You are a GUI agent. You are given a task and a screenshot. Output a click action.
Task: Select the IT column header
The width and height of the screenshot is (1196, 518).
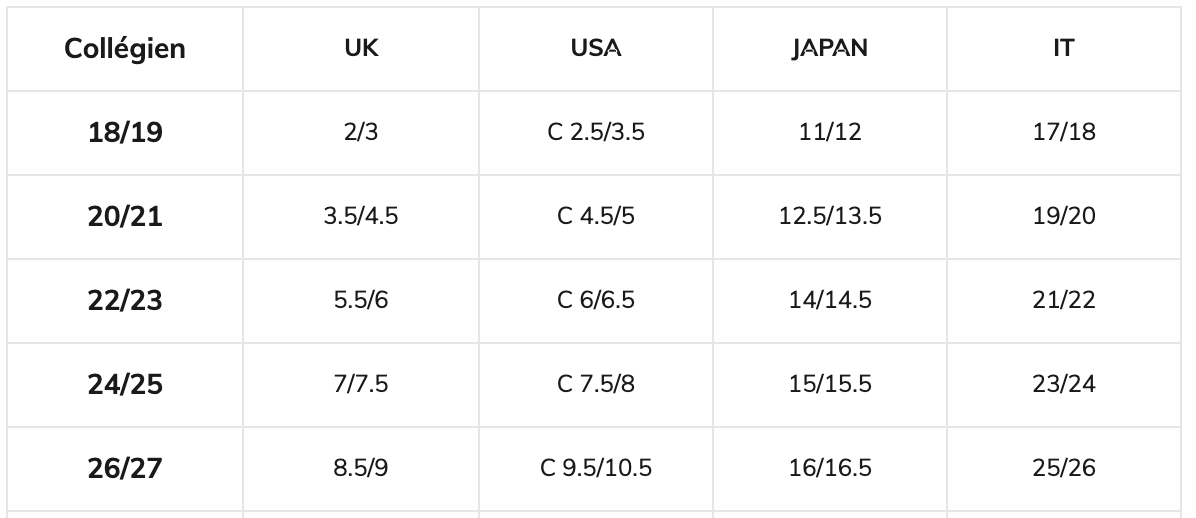[x=1064, y=49]
